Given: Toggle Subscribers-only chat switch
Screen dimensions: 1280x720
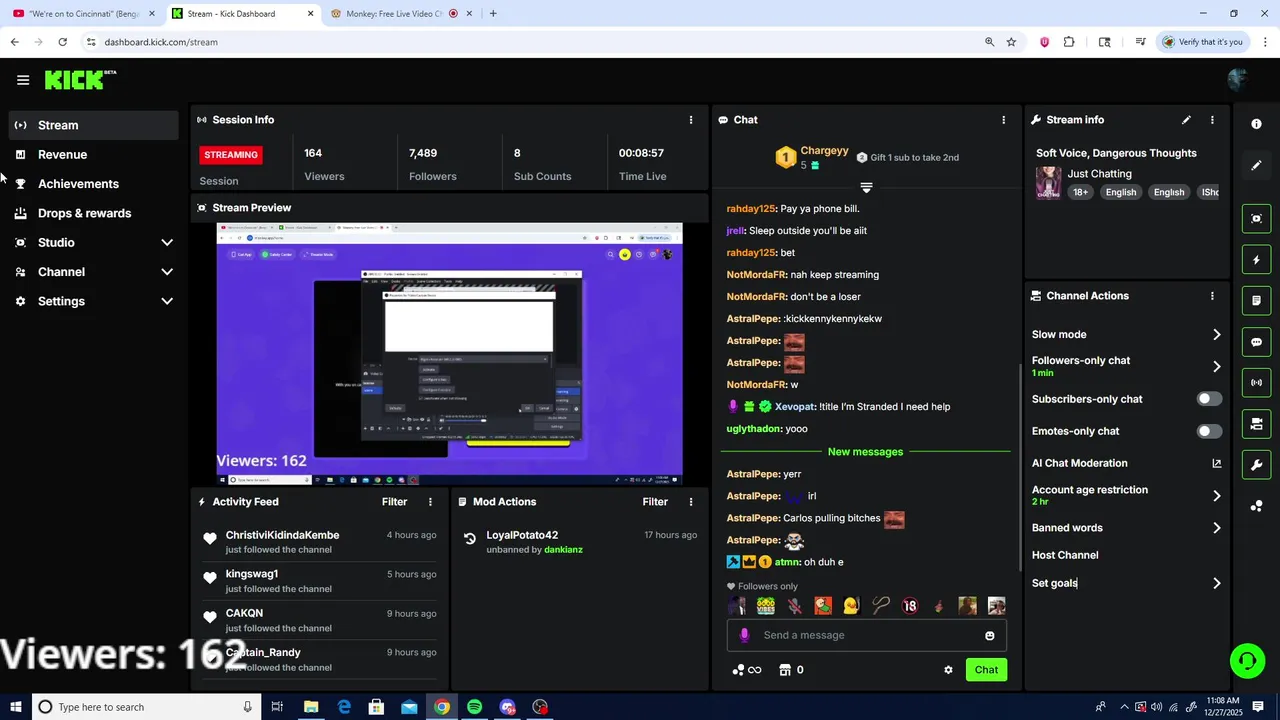Looking at the screenshot, I should (x=1209, y=399).
